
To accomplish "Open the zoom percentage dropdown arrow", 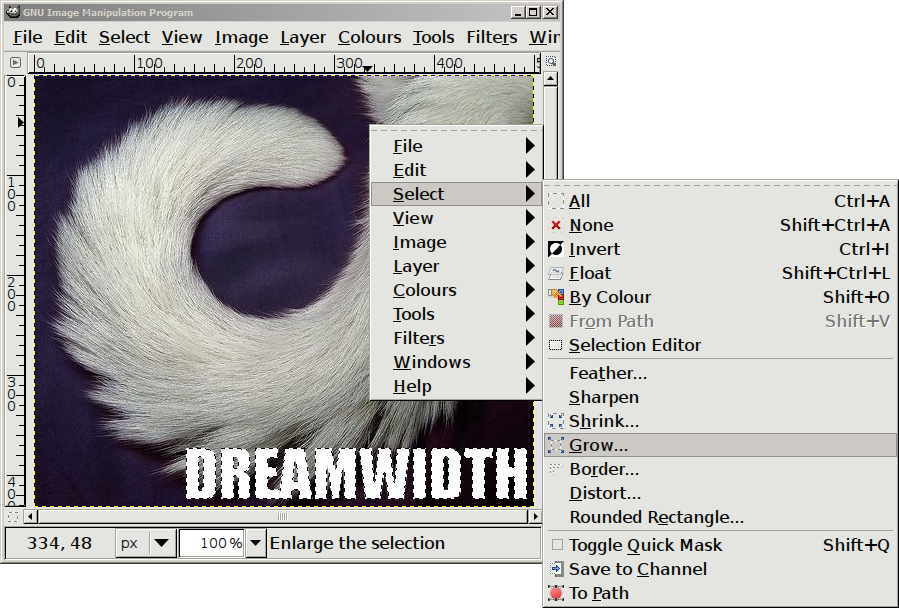I will pos(256,543).
